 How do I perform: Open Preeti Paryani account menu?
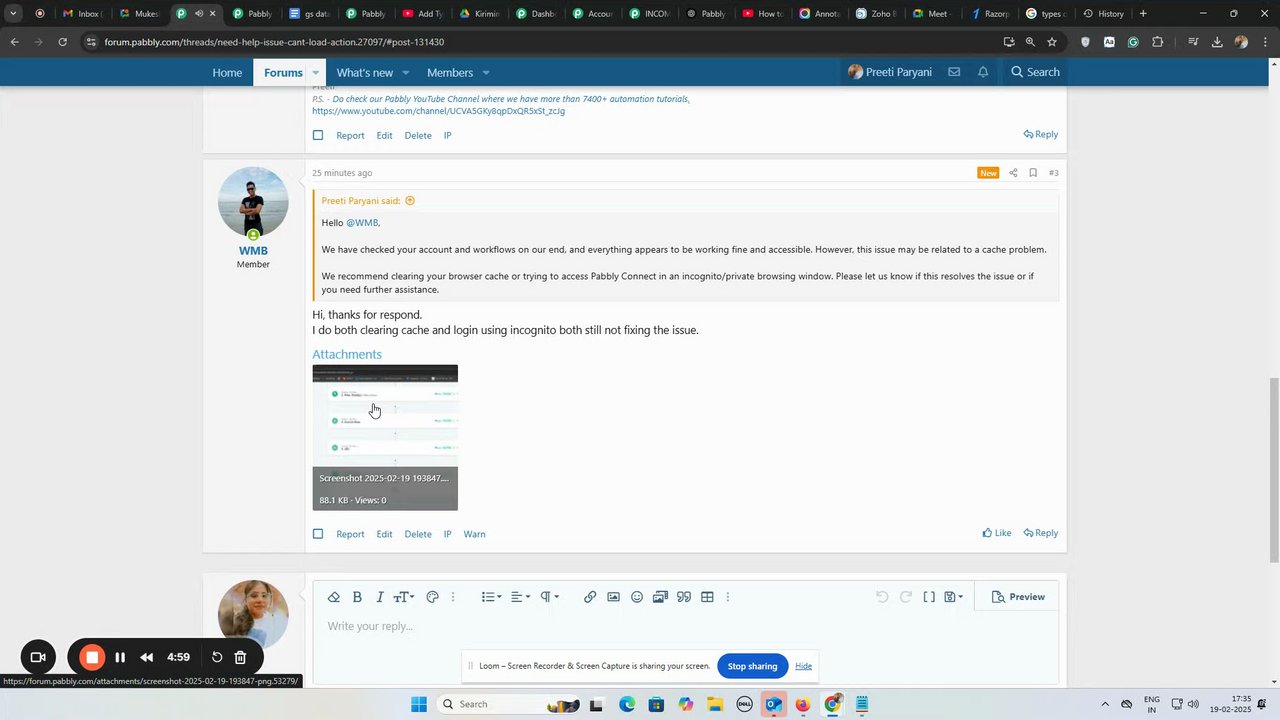tap(890, 72)
